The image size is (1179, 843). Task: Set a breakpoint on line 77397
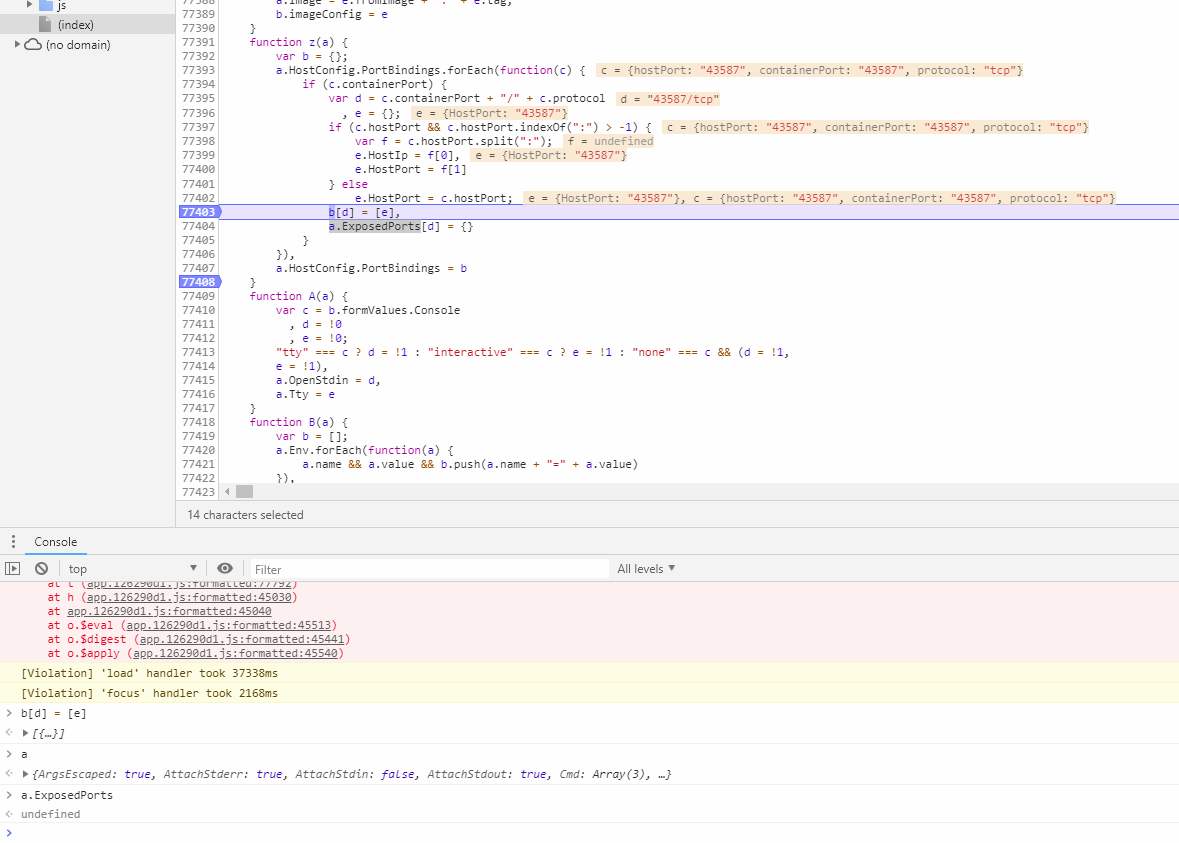click(x=199, y=127)
